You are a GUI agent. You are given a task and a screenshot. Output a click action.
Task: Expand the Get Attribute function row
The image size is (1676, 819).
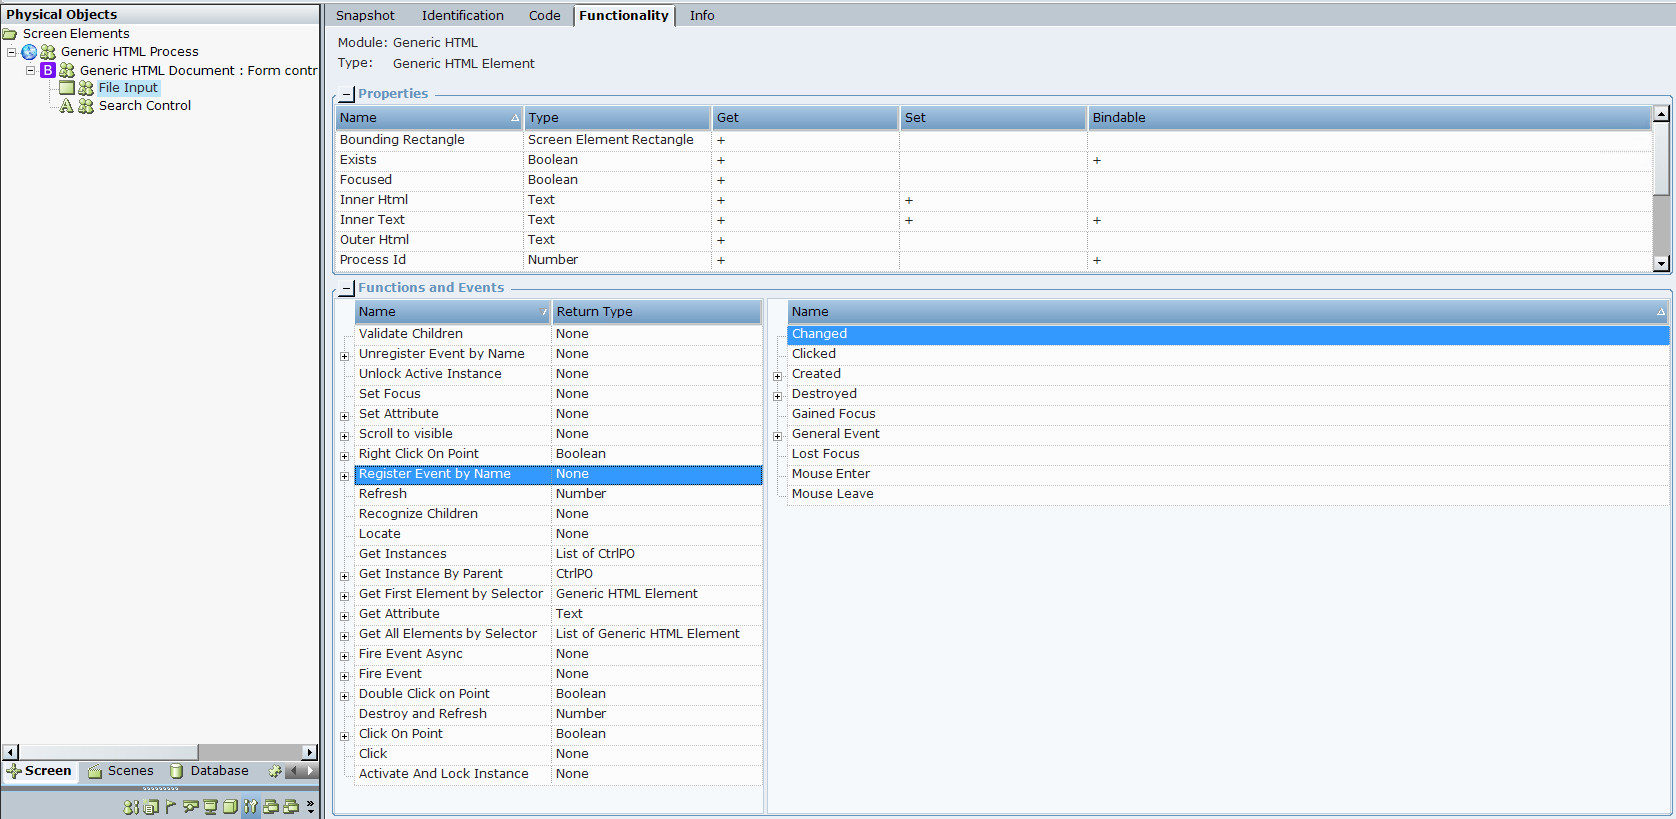(x=345, y=615)
